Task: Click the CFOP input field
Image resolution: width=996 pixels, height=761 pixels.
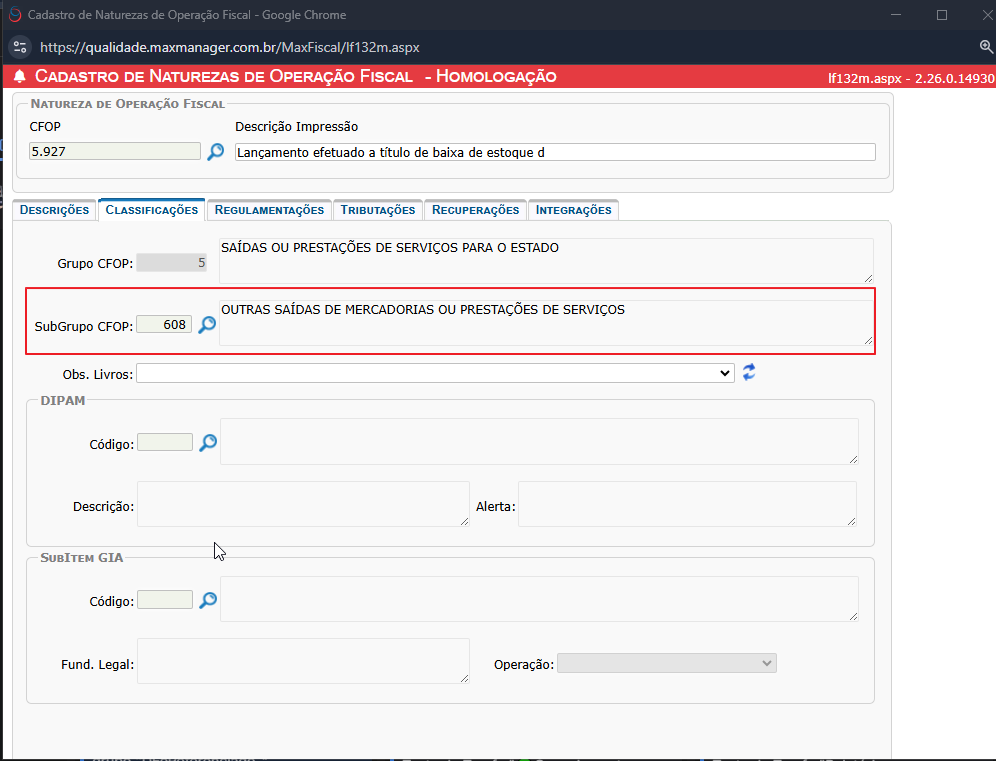Action: pyautogui.click(x=115, y=151)
